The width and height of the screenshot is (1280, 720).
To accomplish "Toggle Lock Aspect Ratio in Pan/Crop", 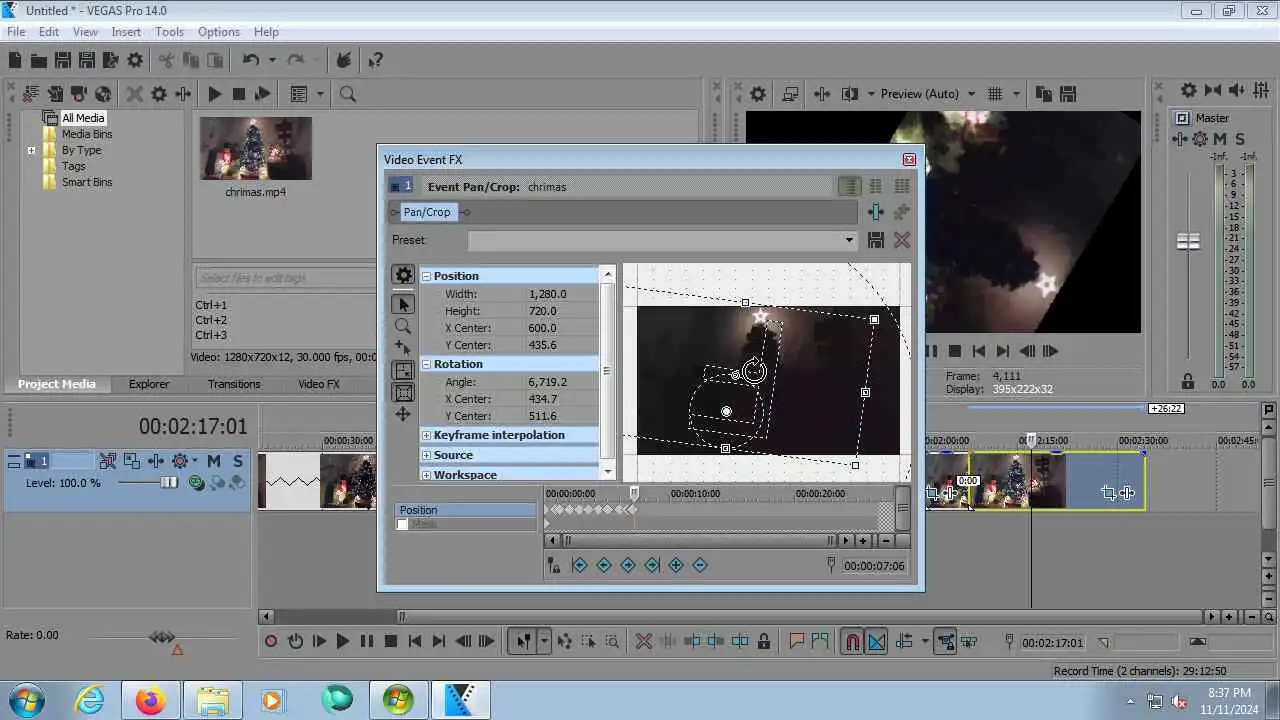I will 403,370.
